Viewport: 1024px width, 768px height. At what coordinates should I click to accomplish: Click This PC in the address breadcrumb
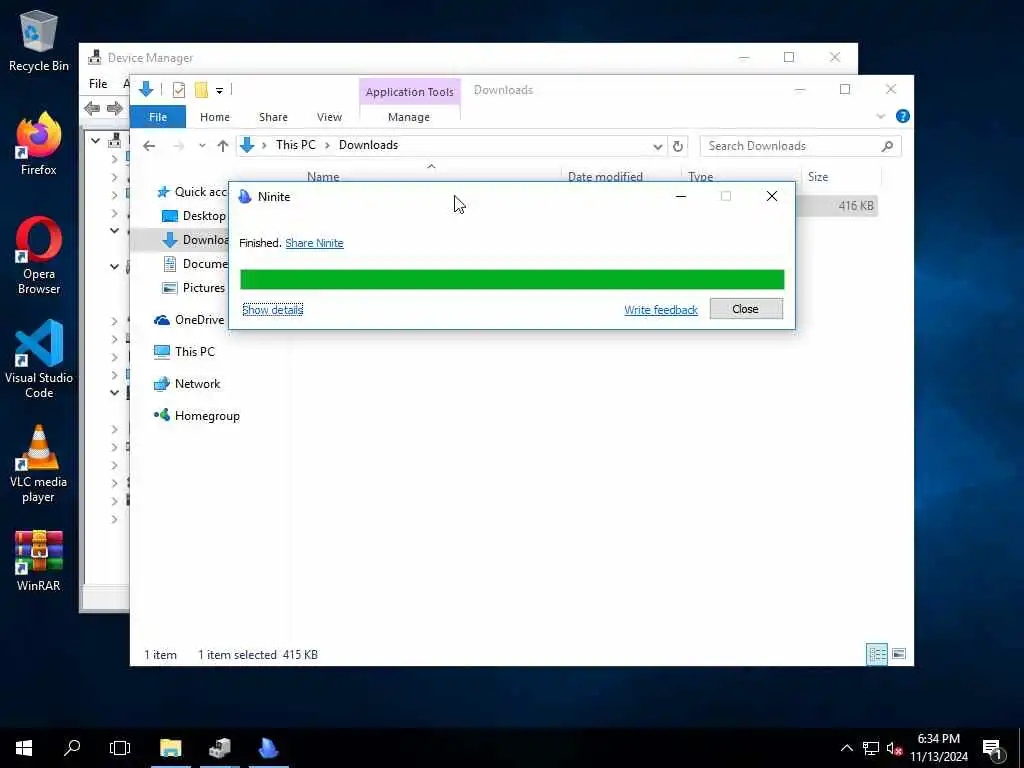coord(295,145)
